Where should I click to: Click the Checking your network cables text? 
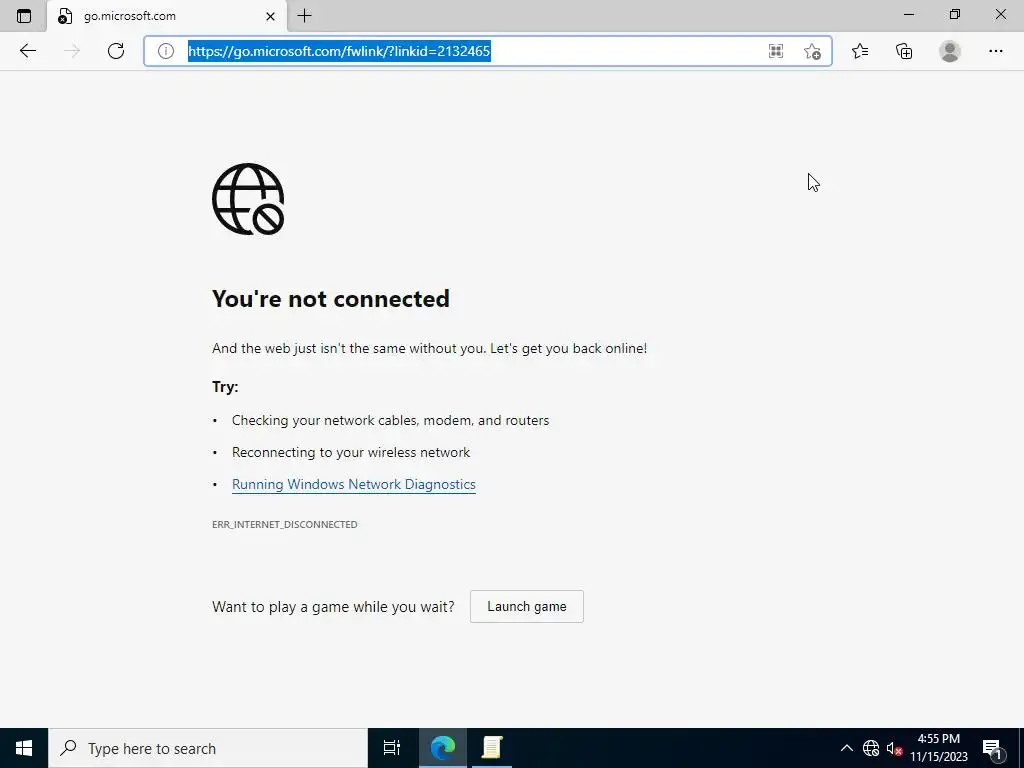(x=390, y=421)
